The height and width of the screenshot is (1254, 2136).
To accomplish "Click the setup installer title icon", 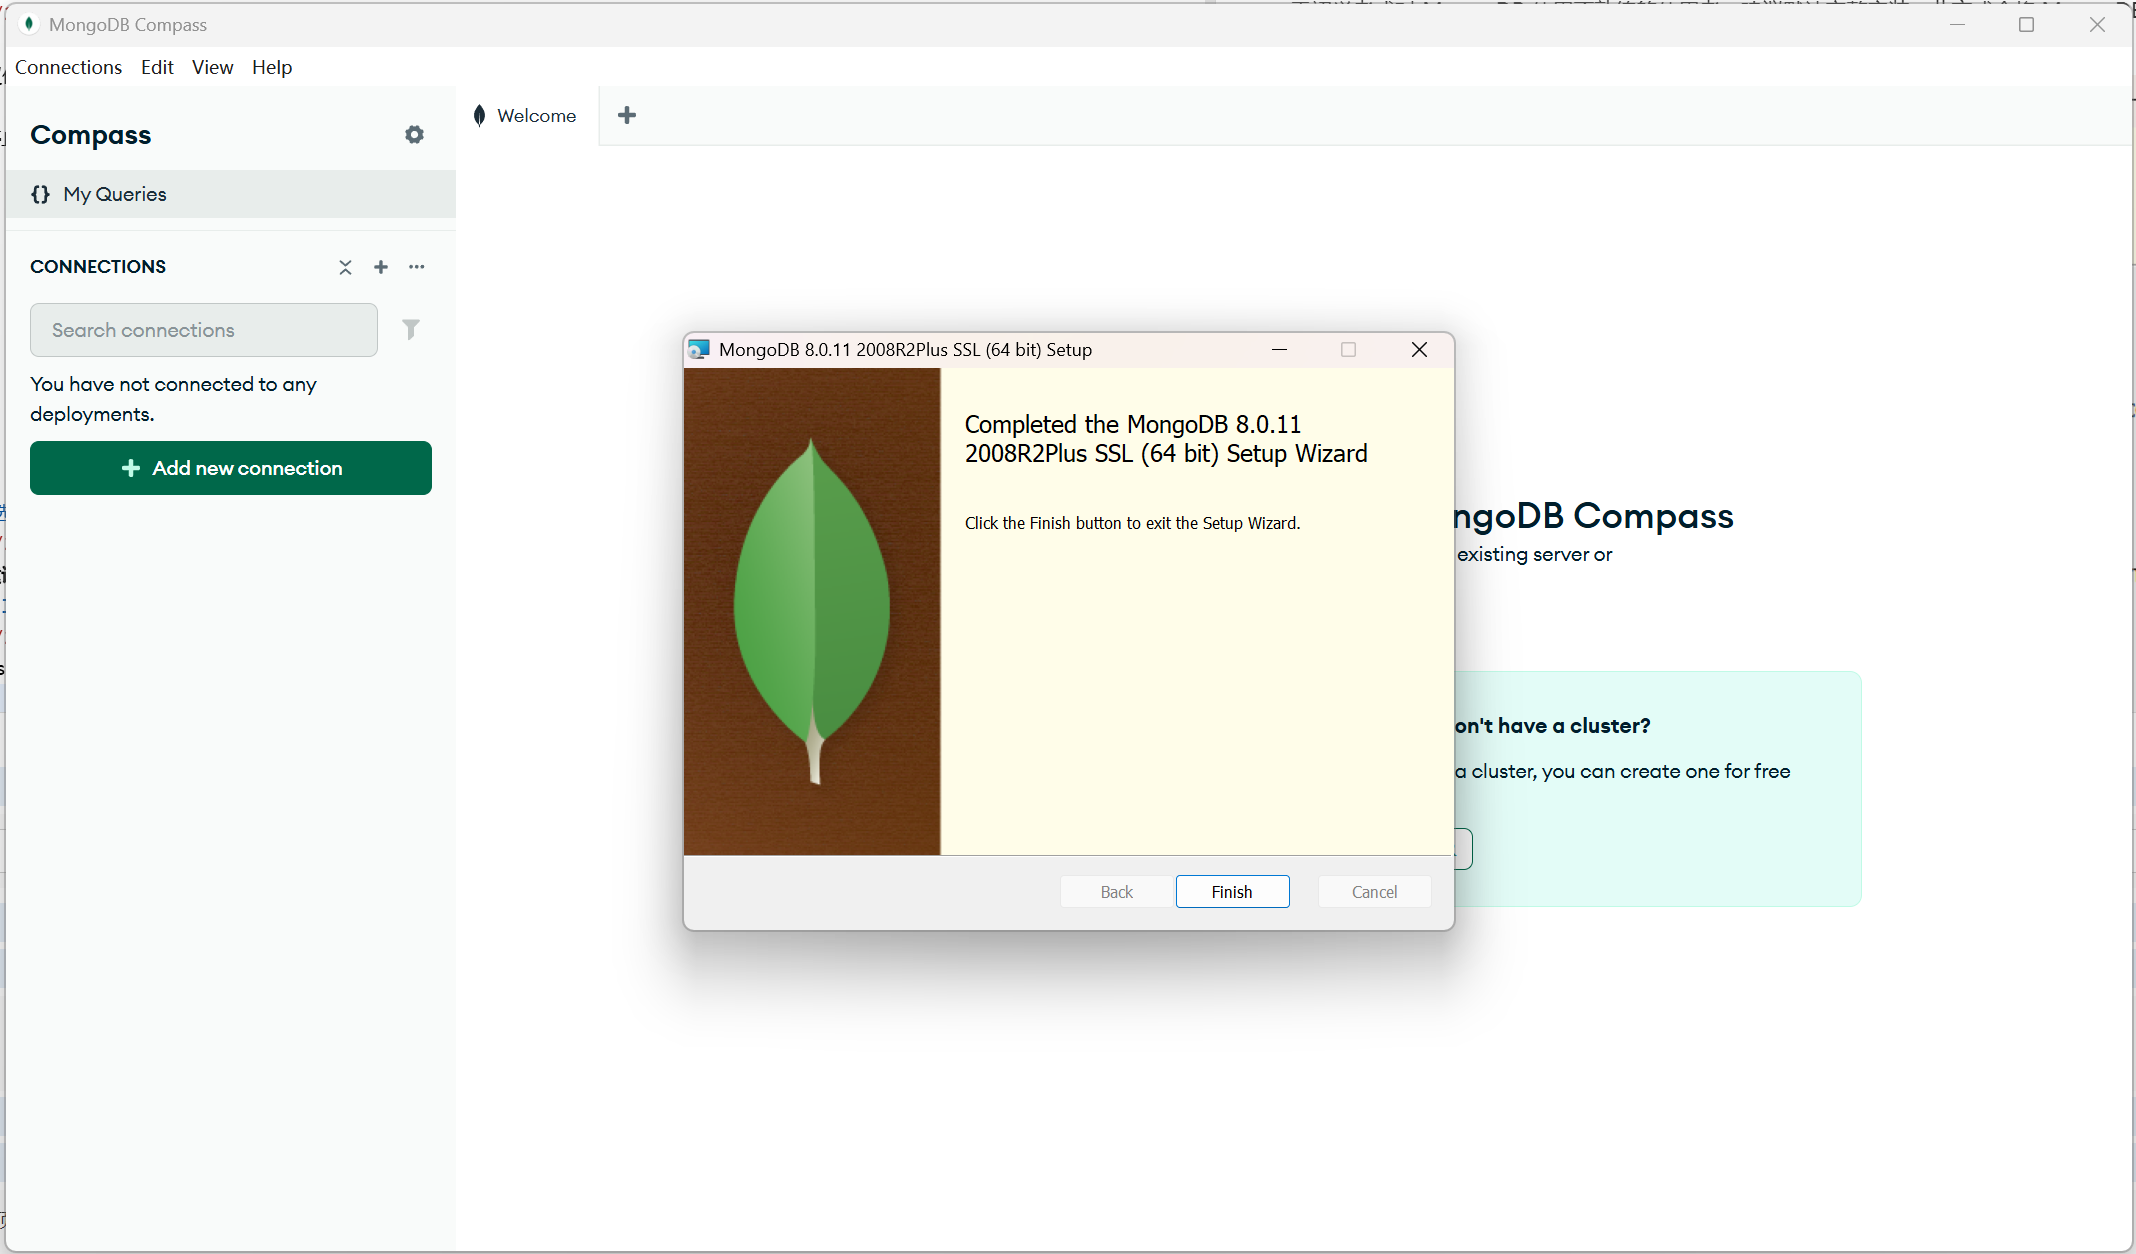I will (699, 349).
